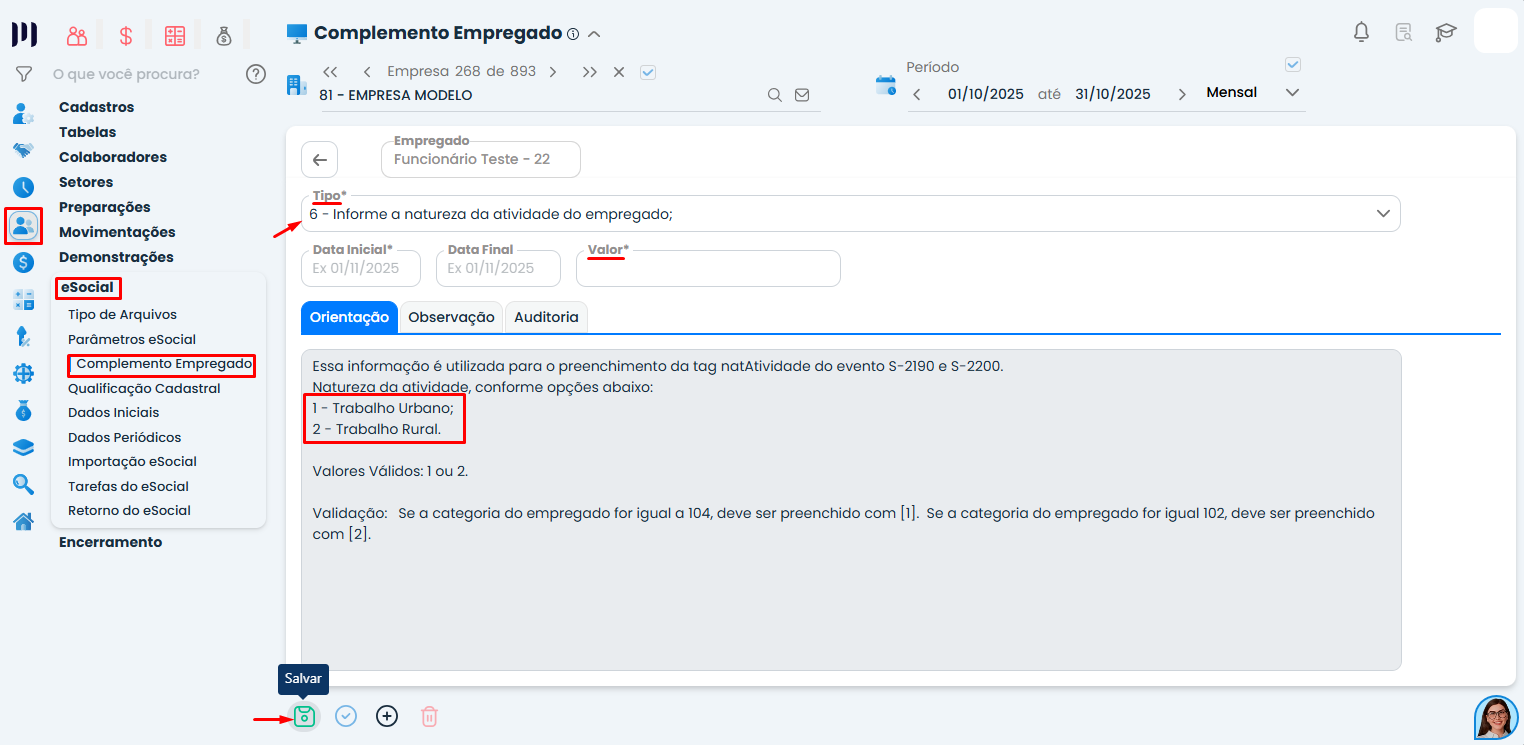
Task: Open Dados Periódicos
Action: point(124,438)
